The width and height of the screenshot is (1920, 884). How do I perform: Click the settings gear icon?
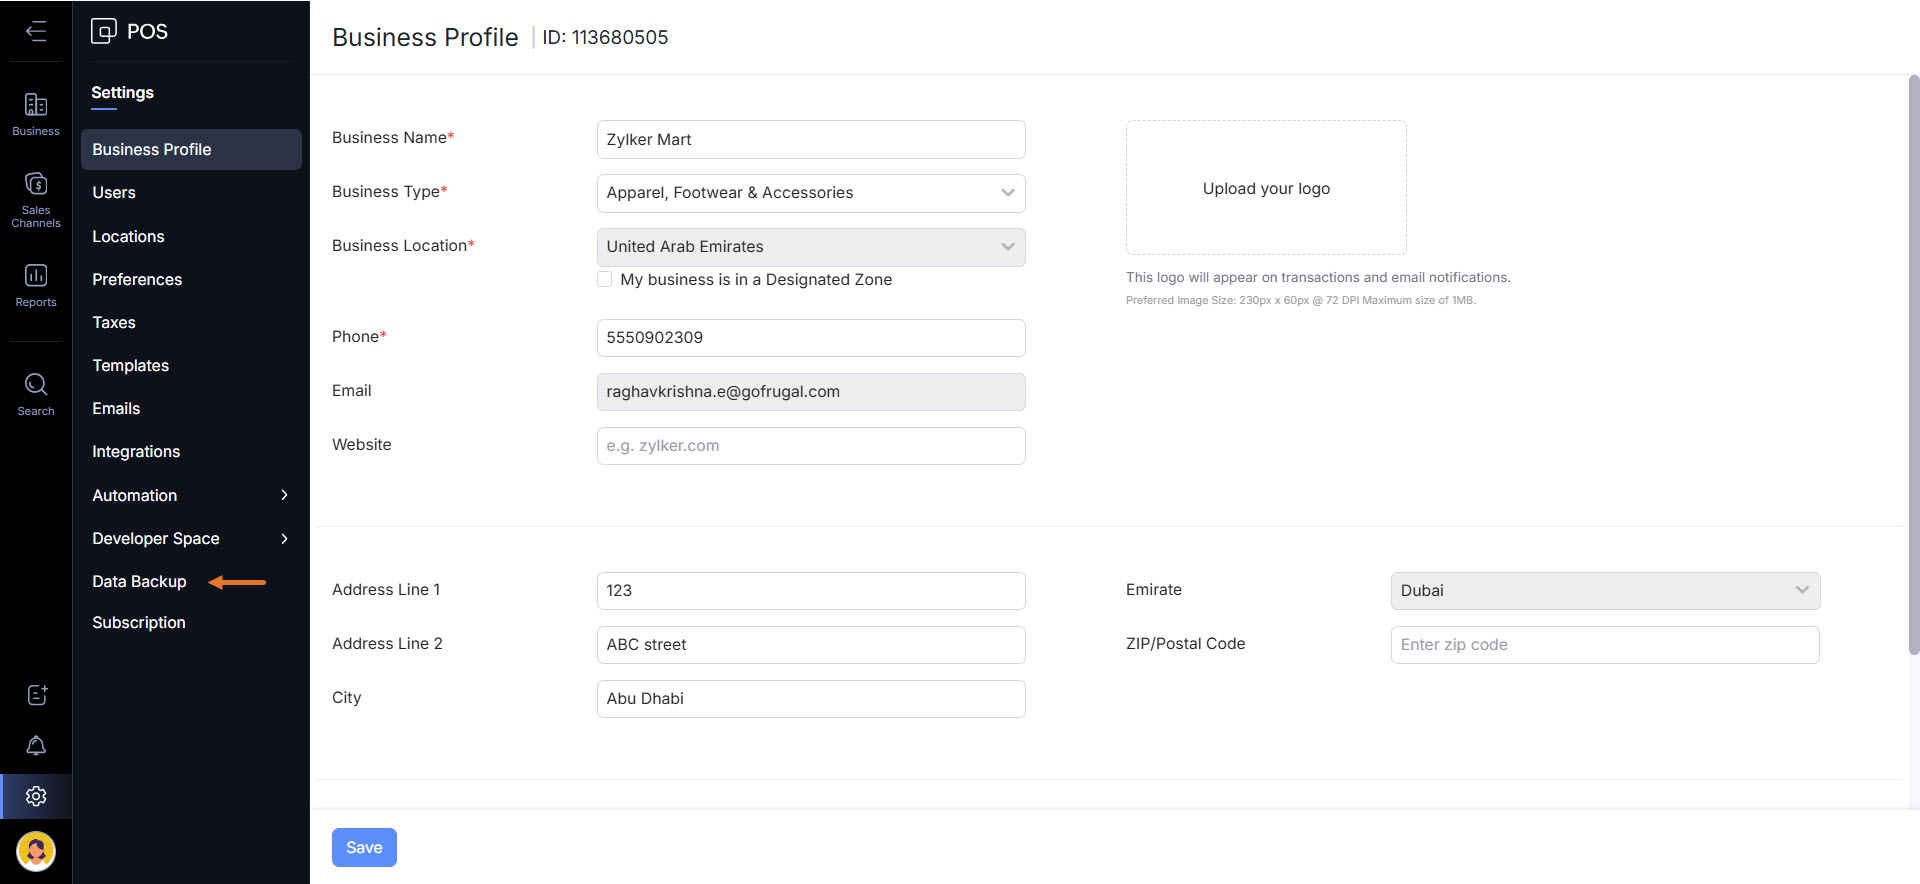pos(36,796)
